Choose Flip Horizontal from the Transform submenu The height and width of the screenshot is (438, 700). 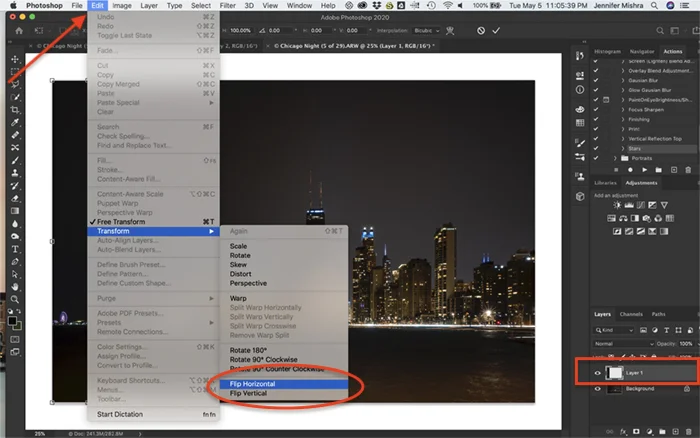(x=254, y=383)
